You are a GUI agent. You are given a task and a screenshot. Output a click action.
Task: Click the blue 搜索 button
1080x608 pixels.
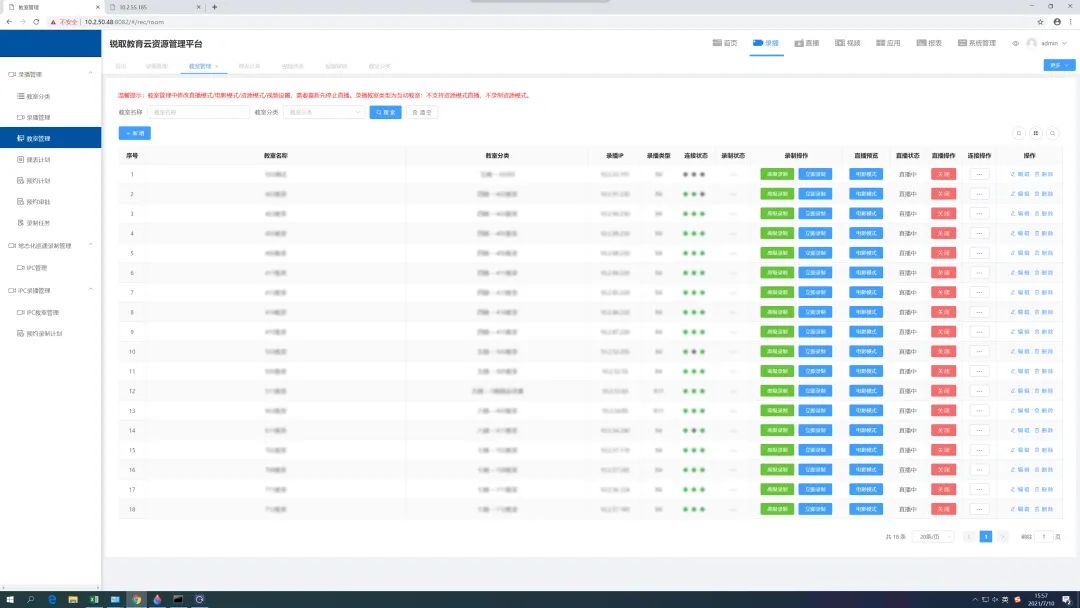pos(385,113)
